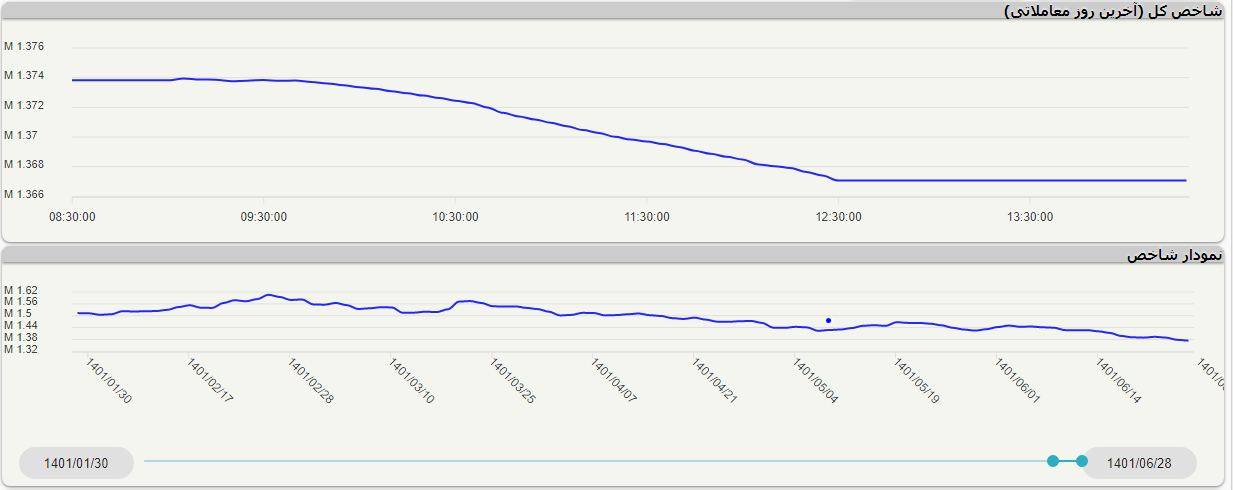Click the شاخص کل panel title
Viewport: 1233px width, 490px height.
(x=1113, y=11)
